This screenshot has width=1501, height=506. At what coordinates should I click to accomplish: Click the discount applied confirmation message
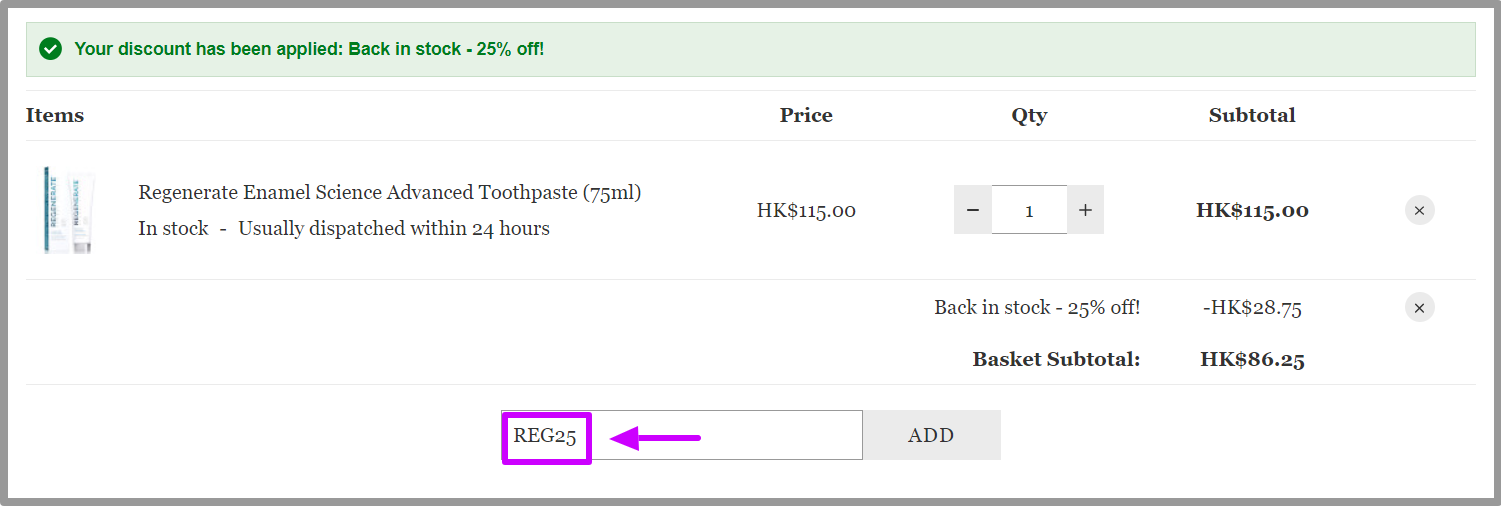pos(310,49)
